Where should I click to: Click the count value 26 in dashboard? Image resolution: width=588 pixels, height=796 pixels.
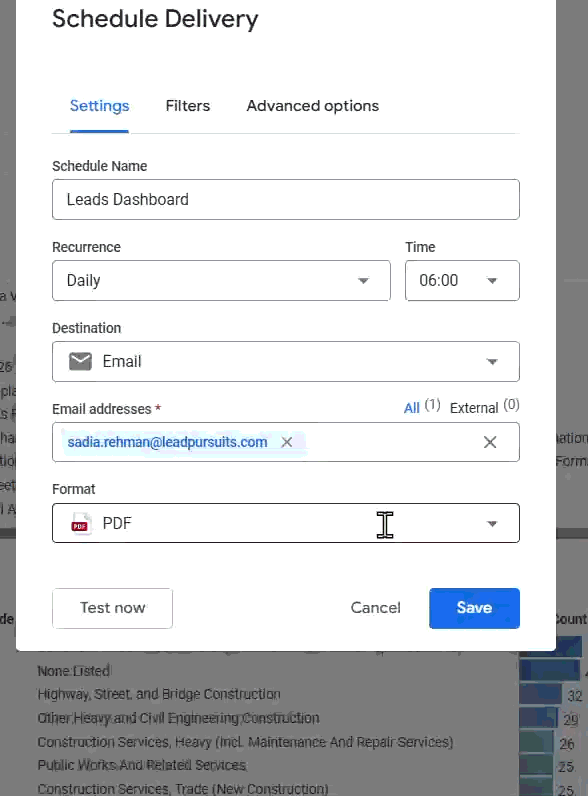coord(567,744)
